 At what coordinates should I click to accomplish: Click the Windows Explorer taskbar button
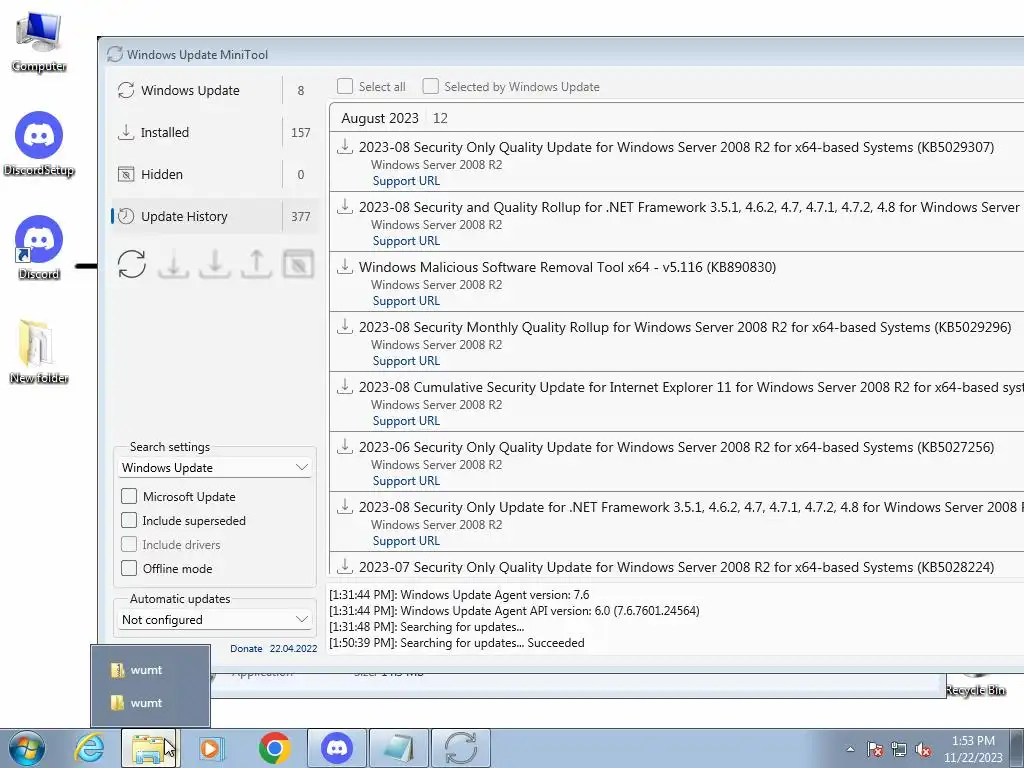point(149,748)
